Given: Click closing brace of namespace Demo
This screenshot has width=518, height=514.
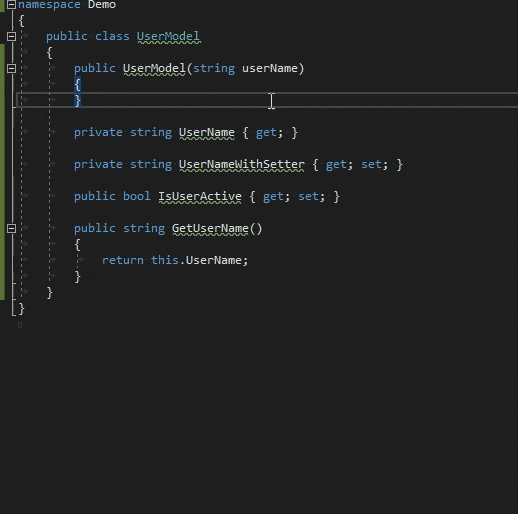Looking at the screenshot, I should [x=21, y=309].
